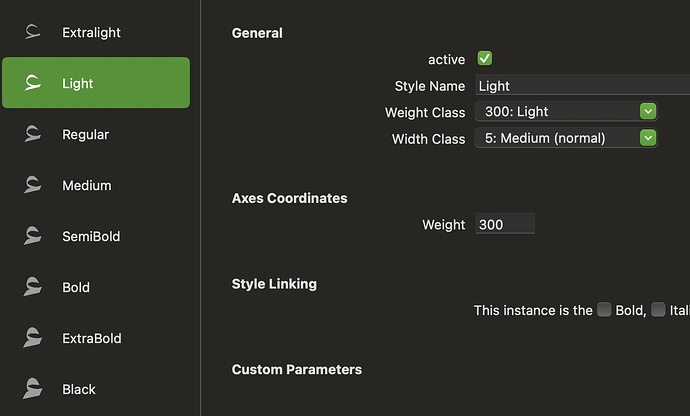Click the Style Name text field
690x416 pixels.
(x=583, y=85)
